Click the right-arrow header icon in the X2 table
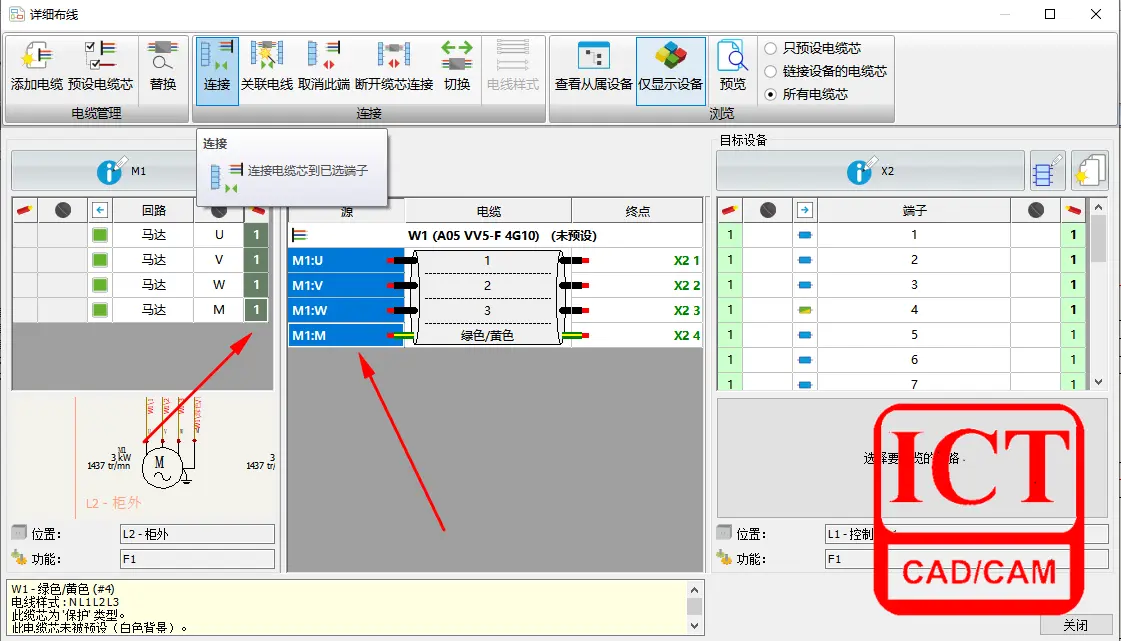The image size is (1121, 641). pos(805,210)
